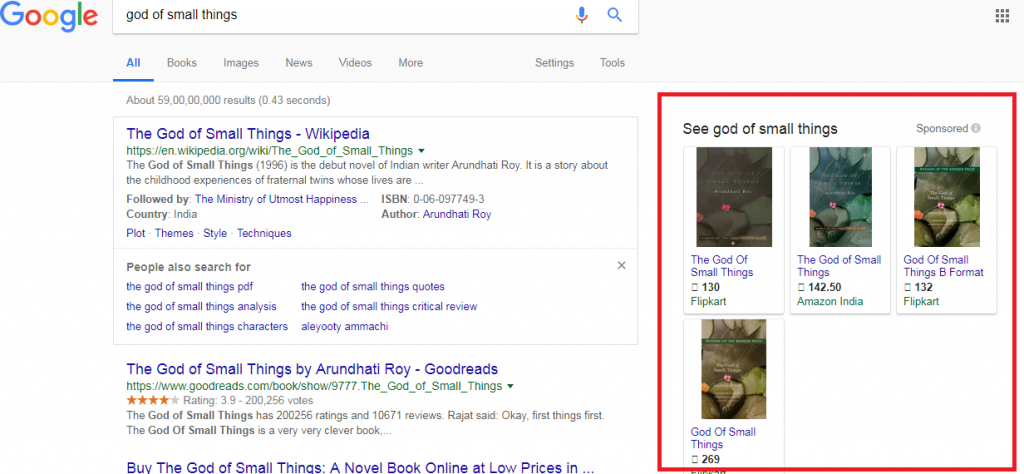Screen dimensions: 1024x474
Task: Switch to the Videos tab
Action: coord(355,63)
